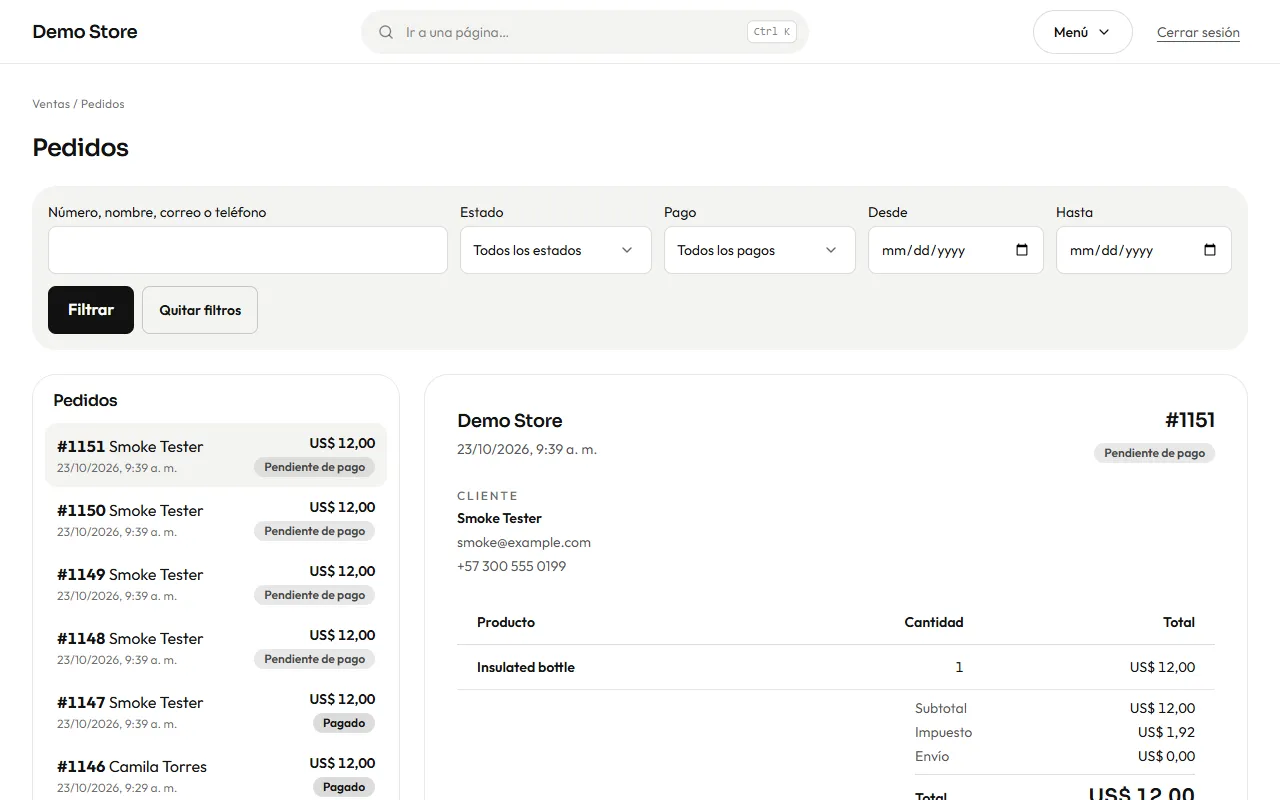Click the email smoke@example.com

click(524, 542)
